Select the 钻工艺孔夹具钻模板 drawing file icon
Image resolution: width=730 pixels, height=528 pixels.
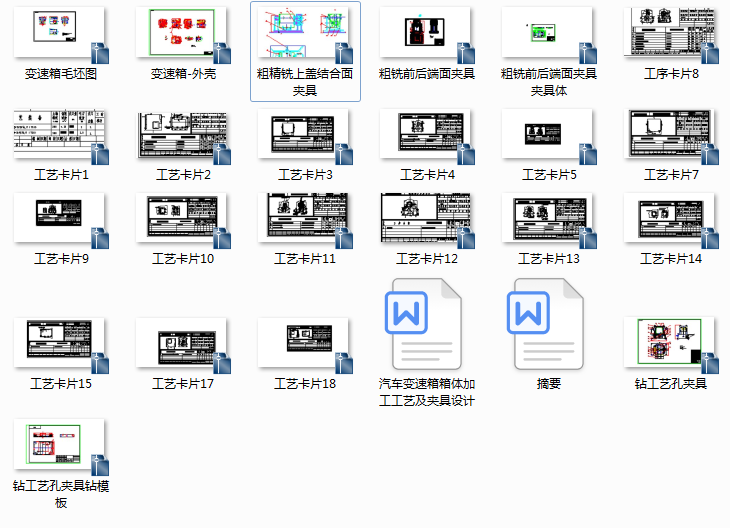tap(61, 446)
